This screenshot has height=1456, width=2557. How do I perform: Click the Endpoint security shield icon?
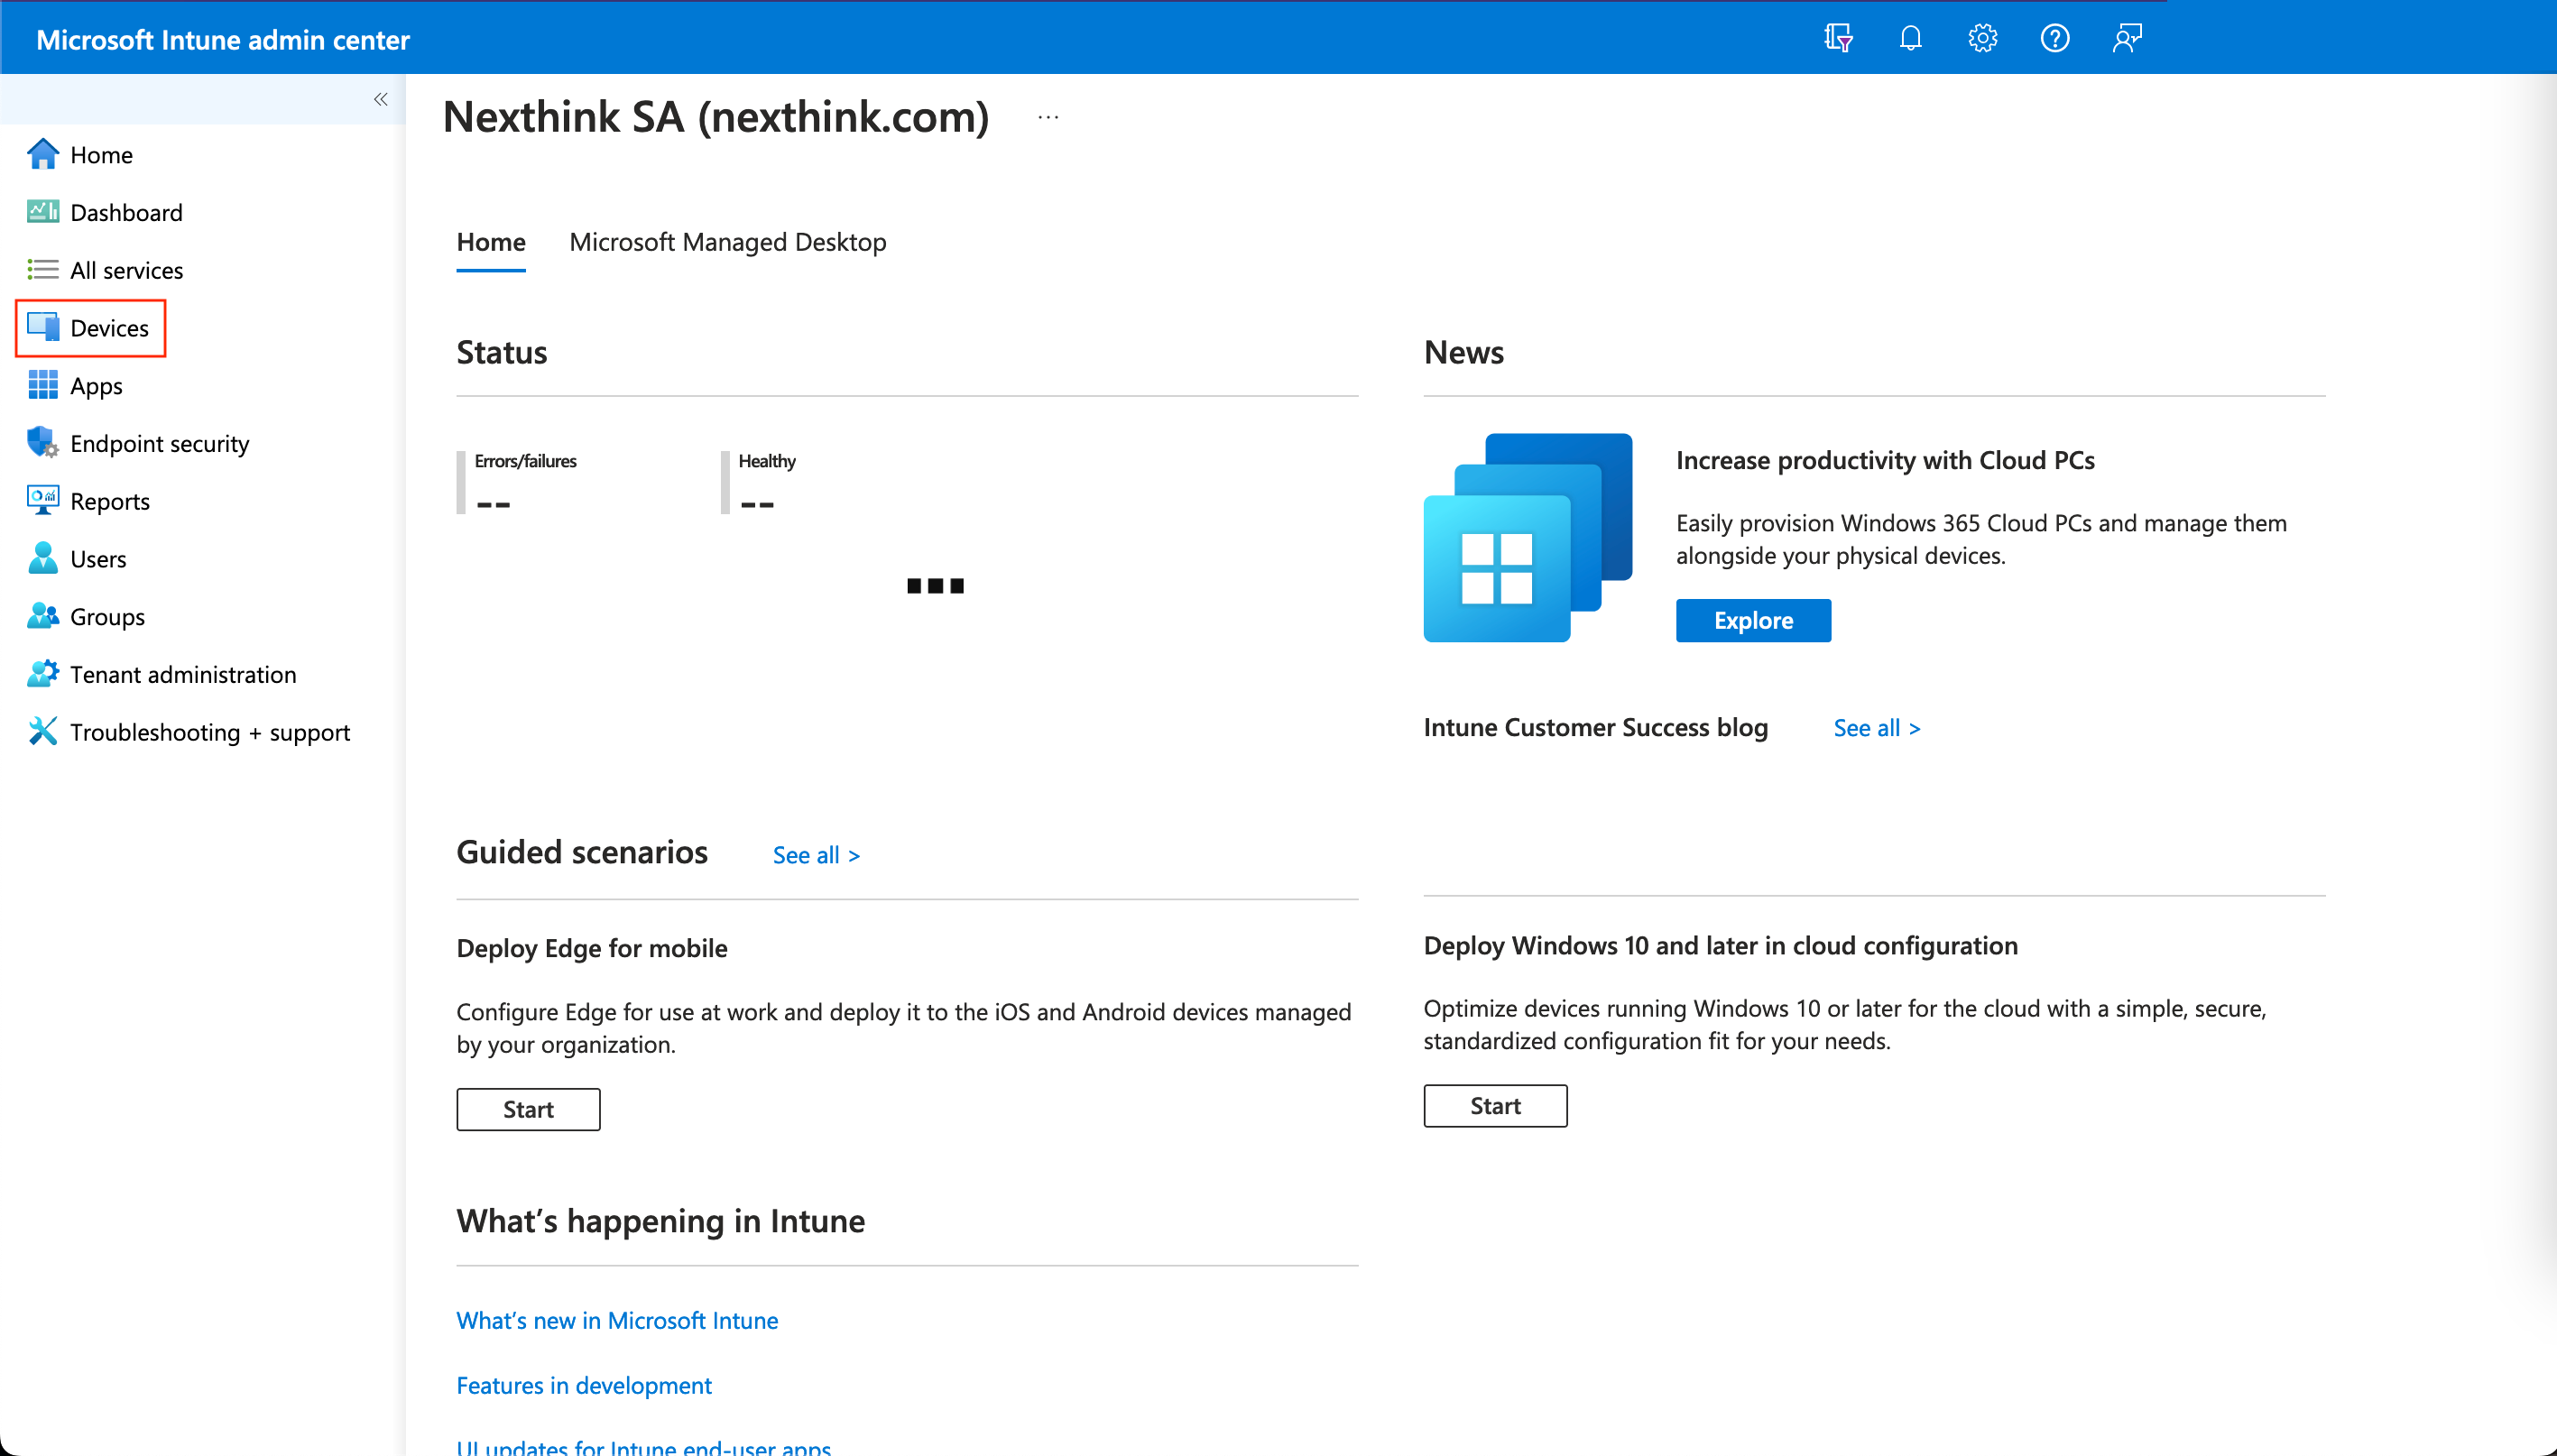[42, 443]
